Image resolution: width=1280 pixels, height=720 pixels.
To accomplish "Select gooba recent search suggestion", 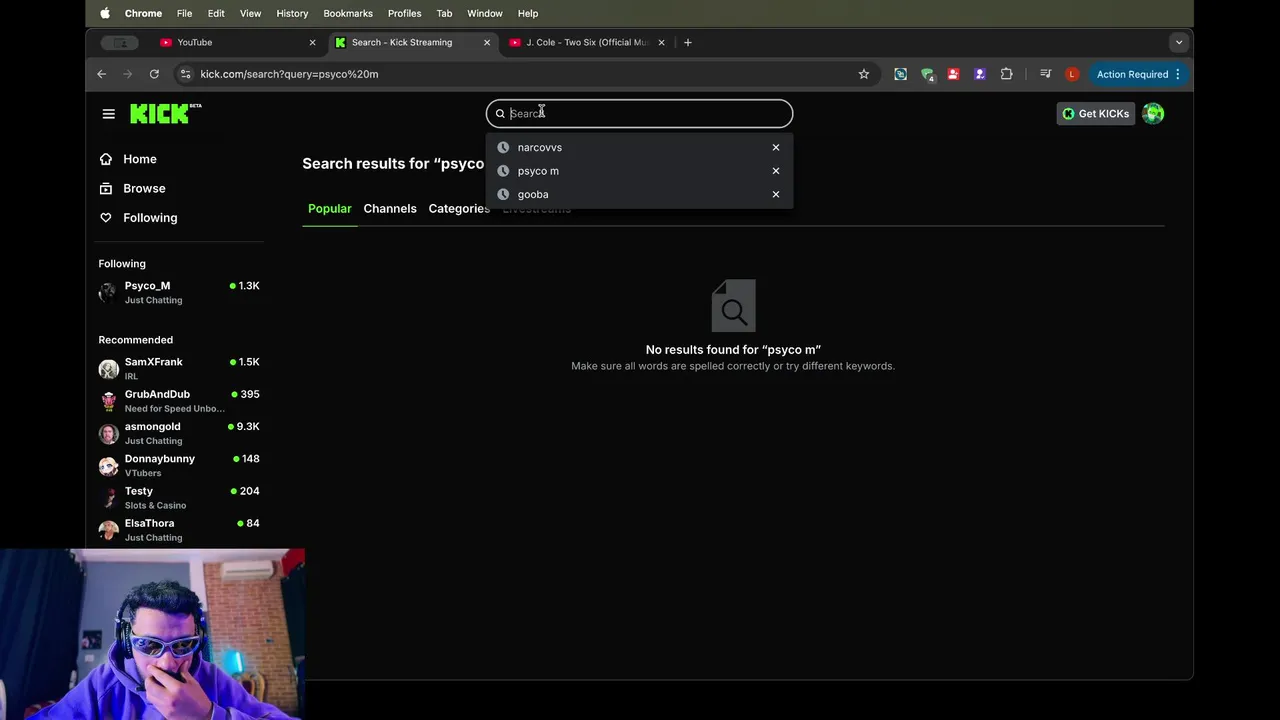I will [x=639, y=194].
